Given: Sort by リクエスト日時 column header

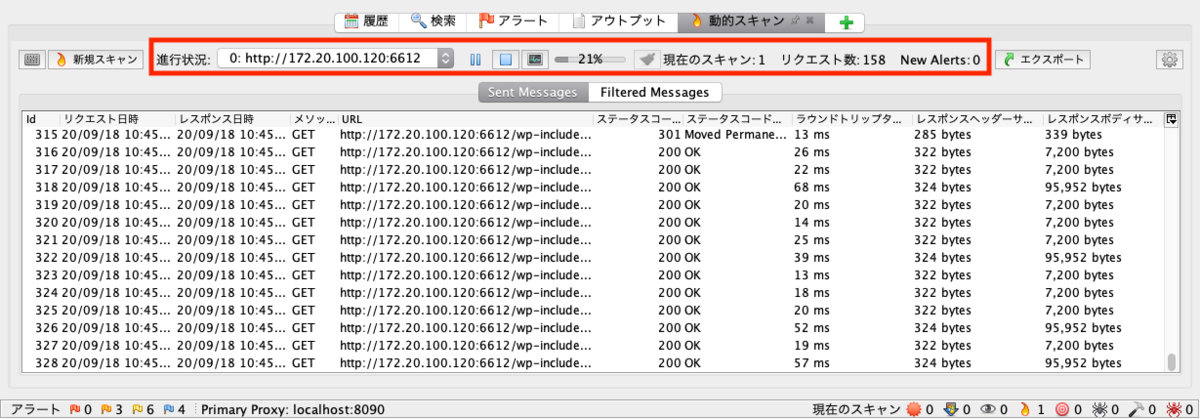Looking at the screenshot, I should (116, 119).
